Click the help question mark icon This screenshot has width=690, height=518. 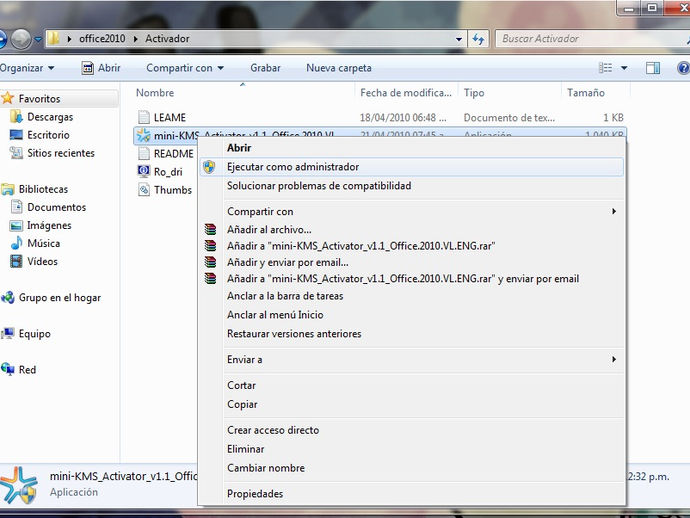(x=683, y=68)
